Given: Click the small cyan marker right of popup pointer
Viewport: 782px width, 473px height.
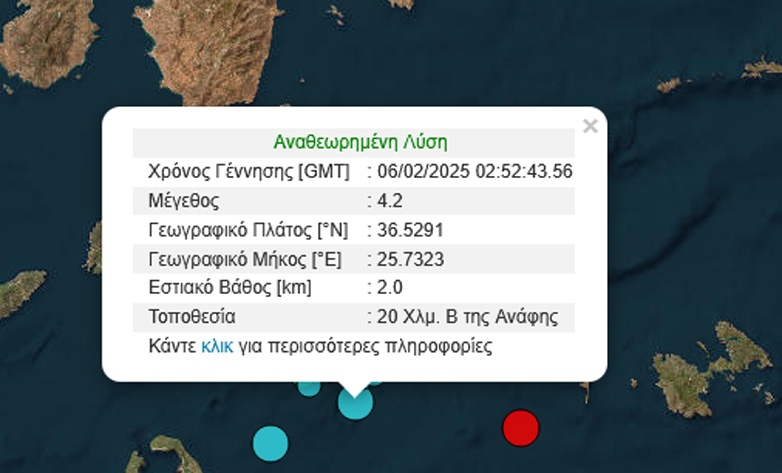Looking at the screenshot, I should (376, 381).
